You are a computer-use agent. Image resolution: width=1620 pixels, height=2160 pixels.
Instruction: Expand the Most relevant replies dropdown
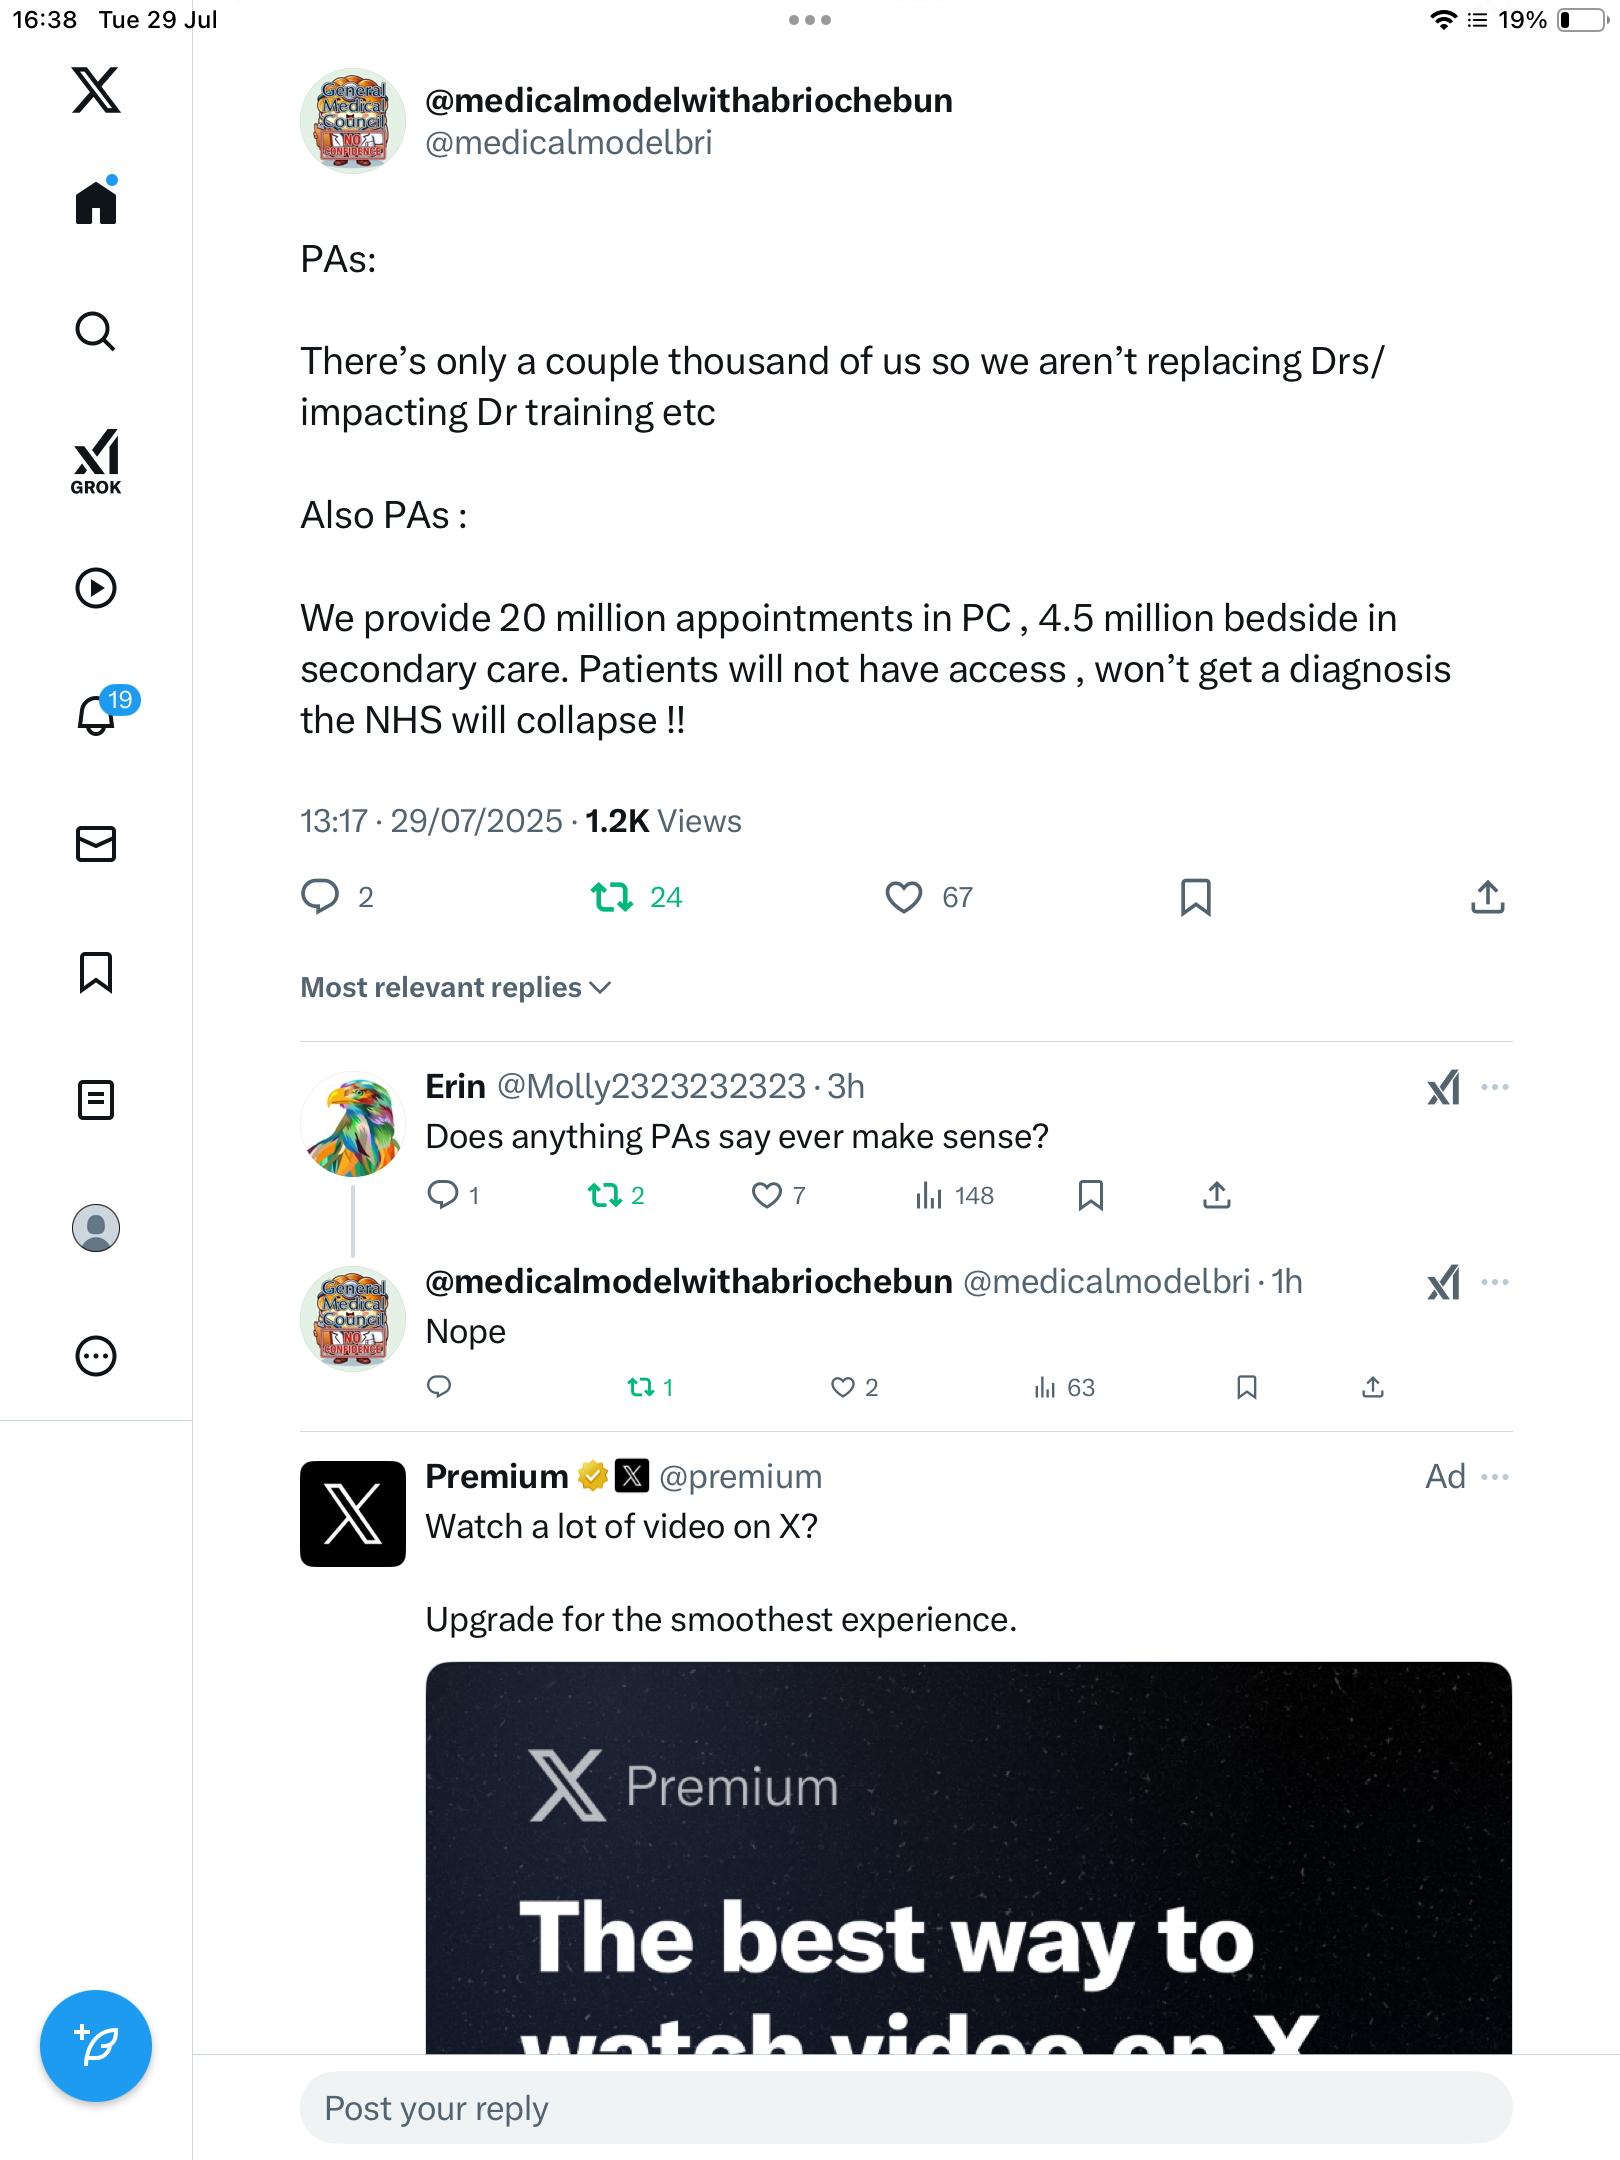point(456,987)
